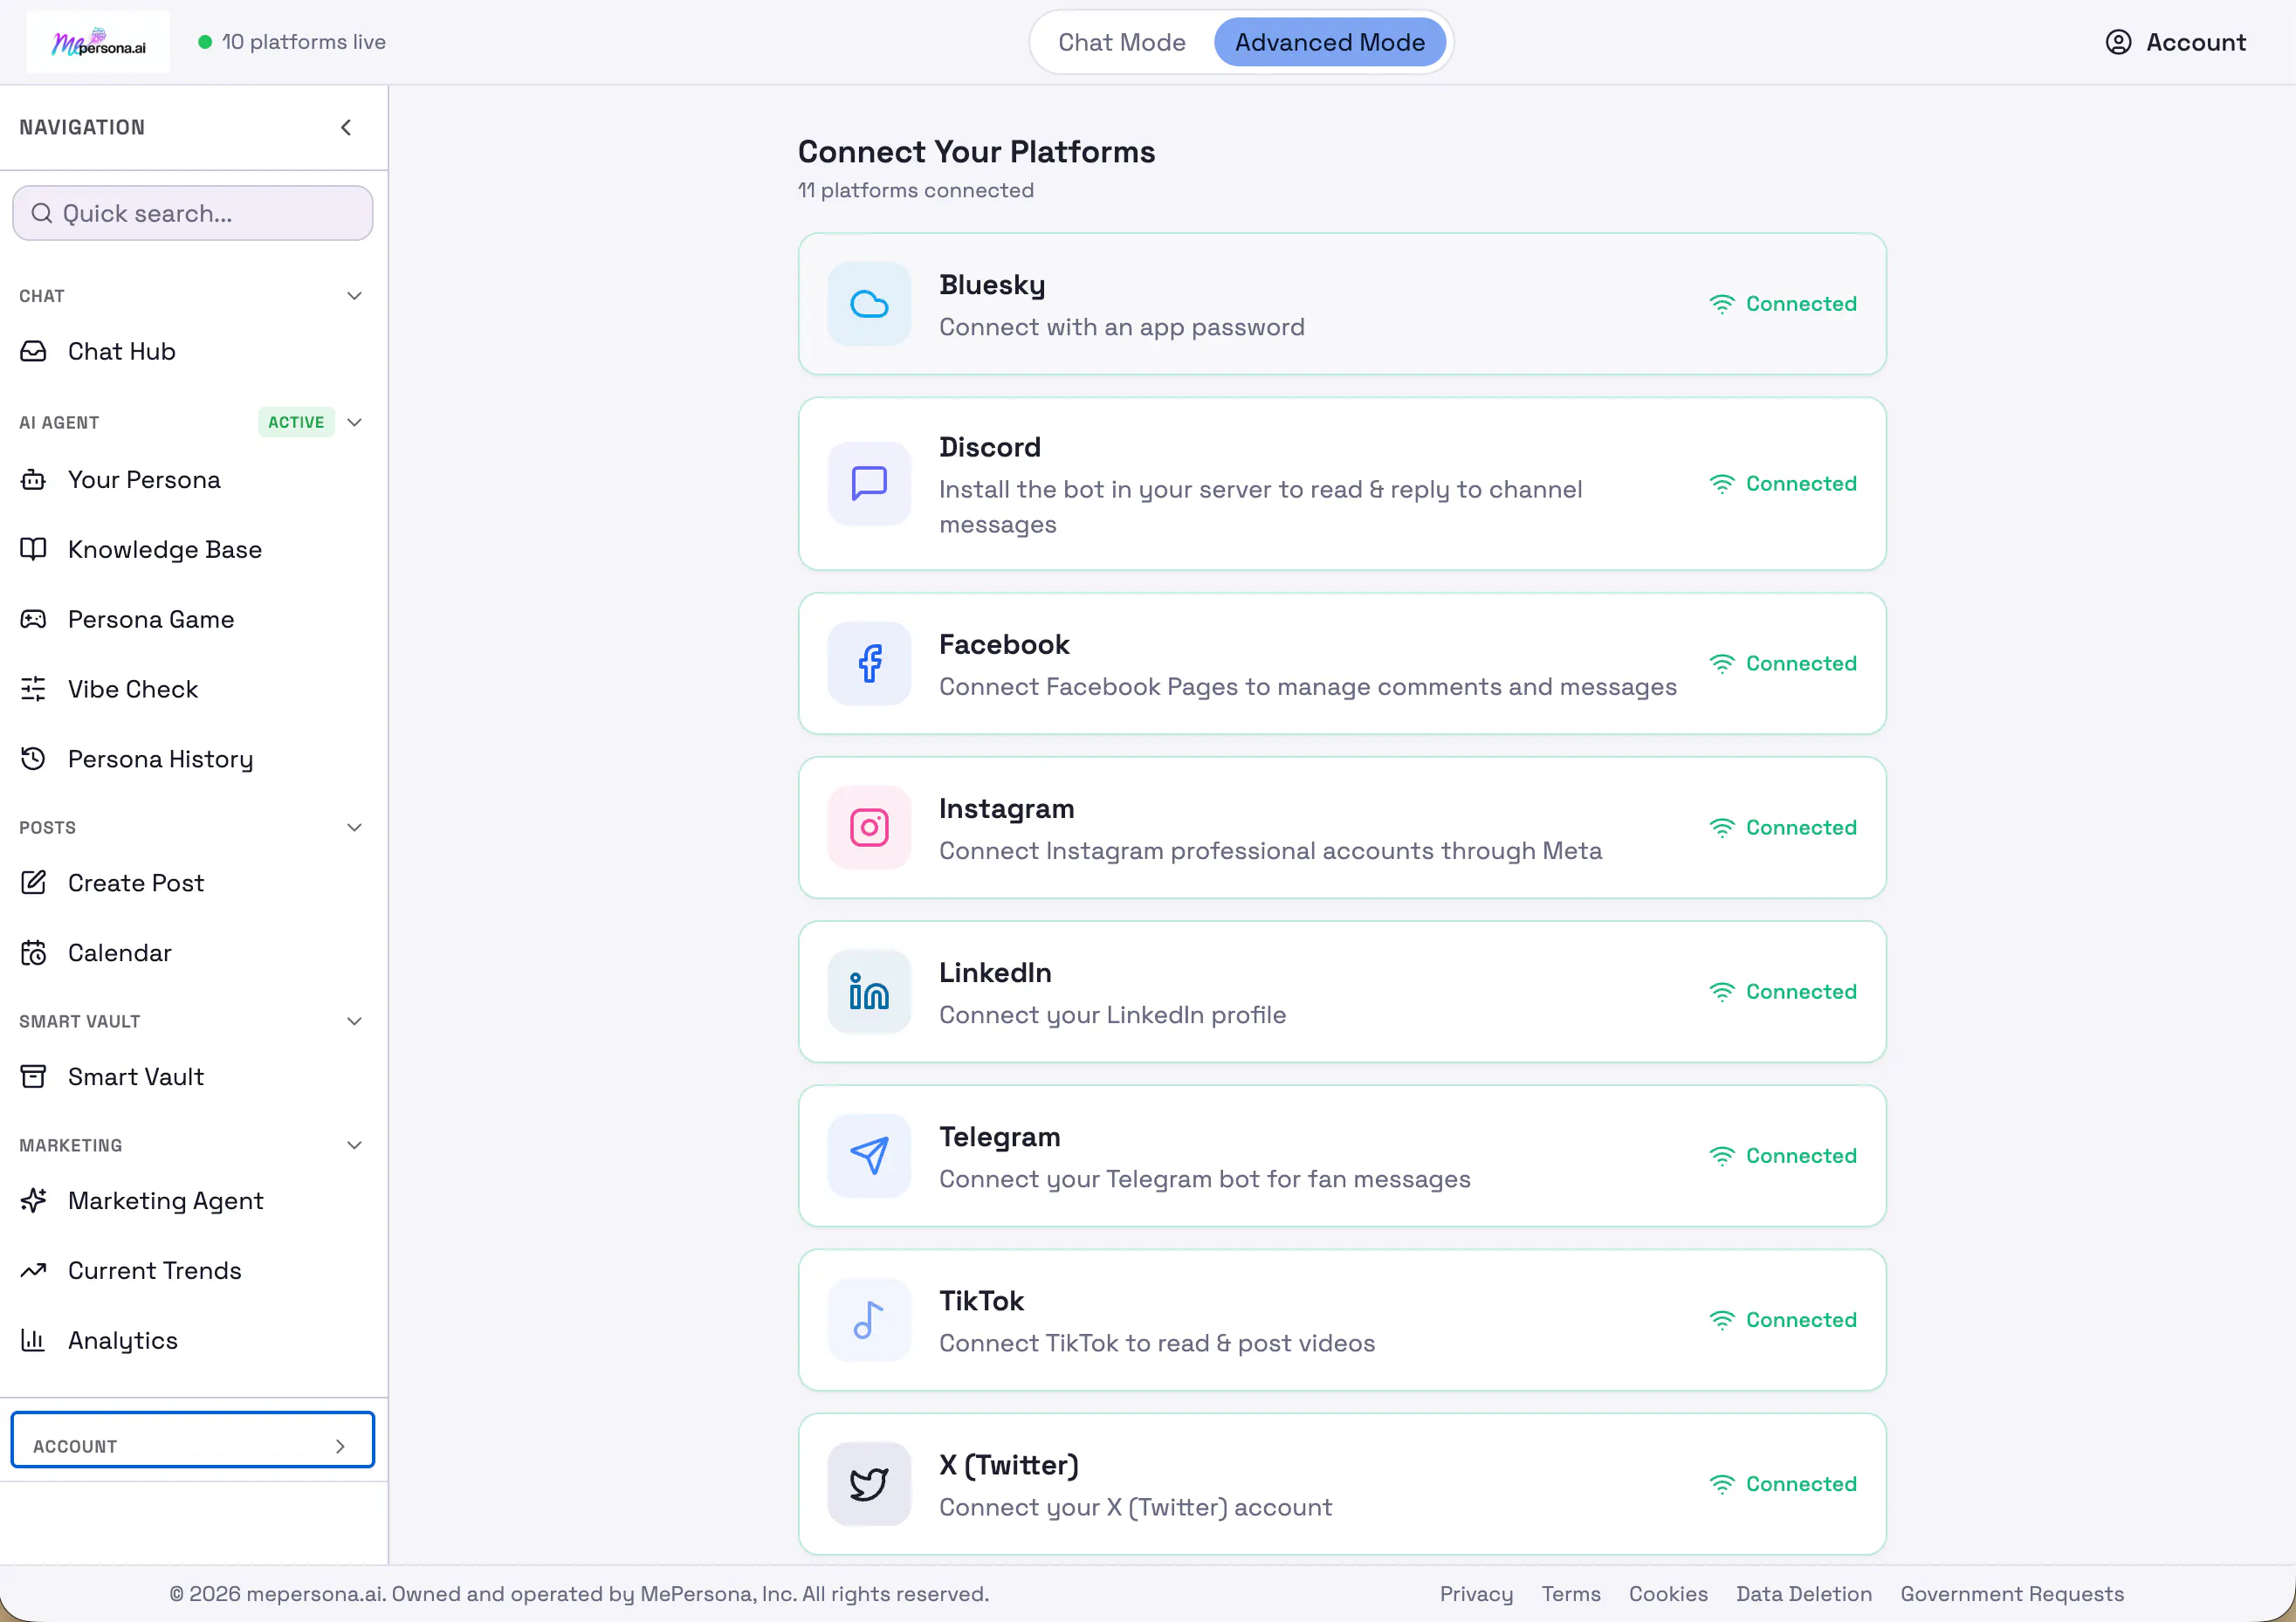2296x1622 pixels.
Task: Click the Your Persona robot icon
Action: pos(33,480)
